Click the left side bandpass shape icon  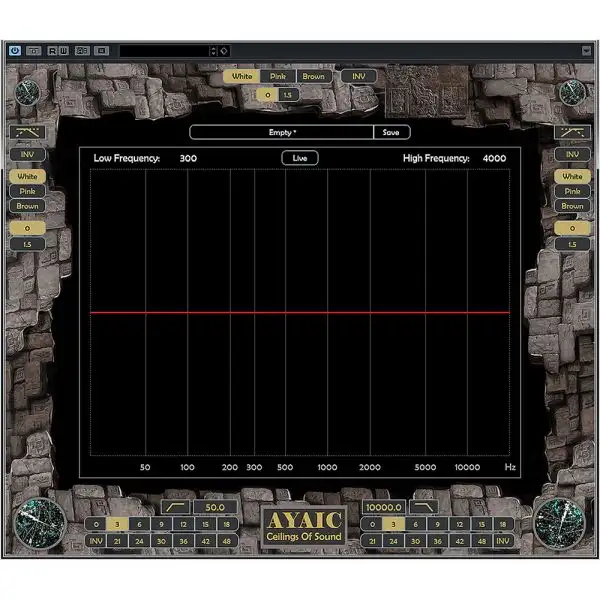28,133
